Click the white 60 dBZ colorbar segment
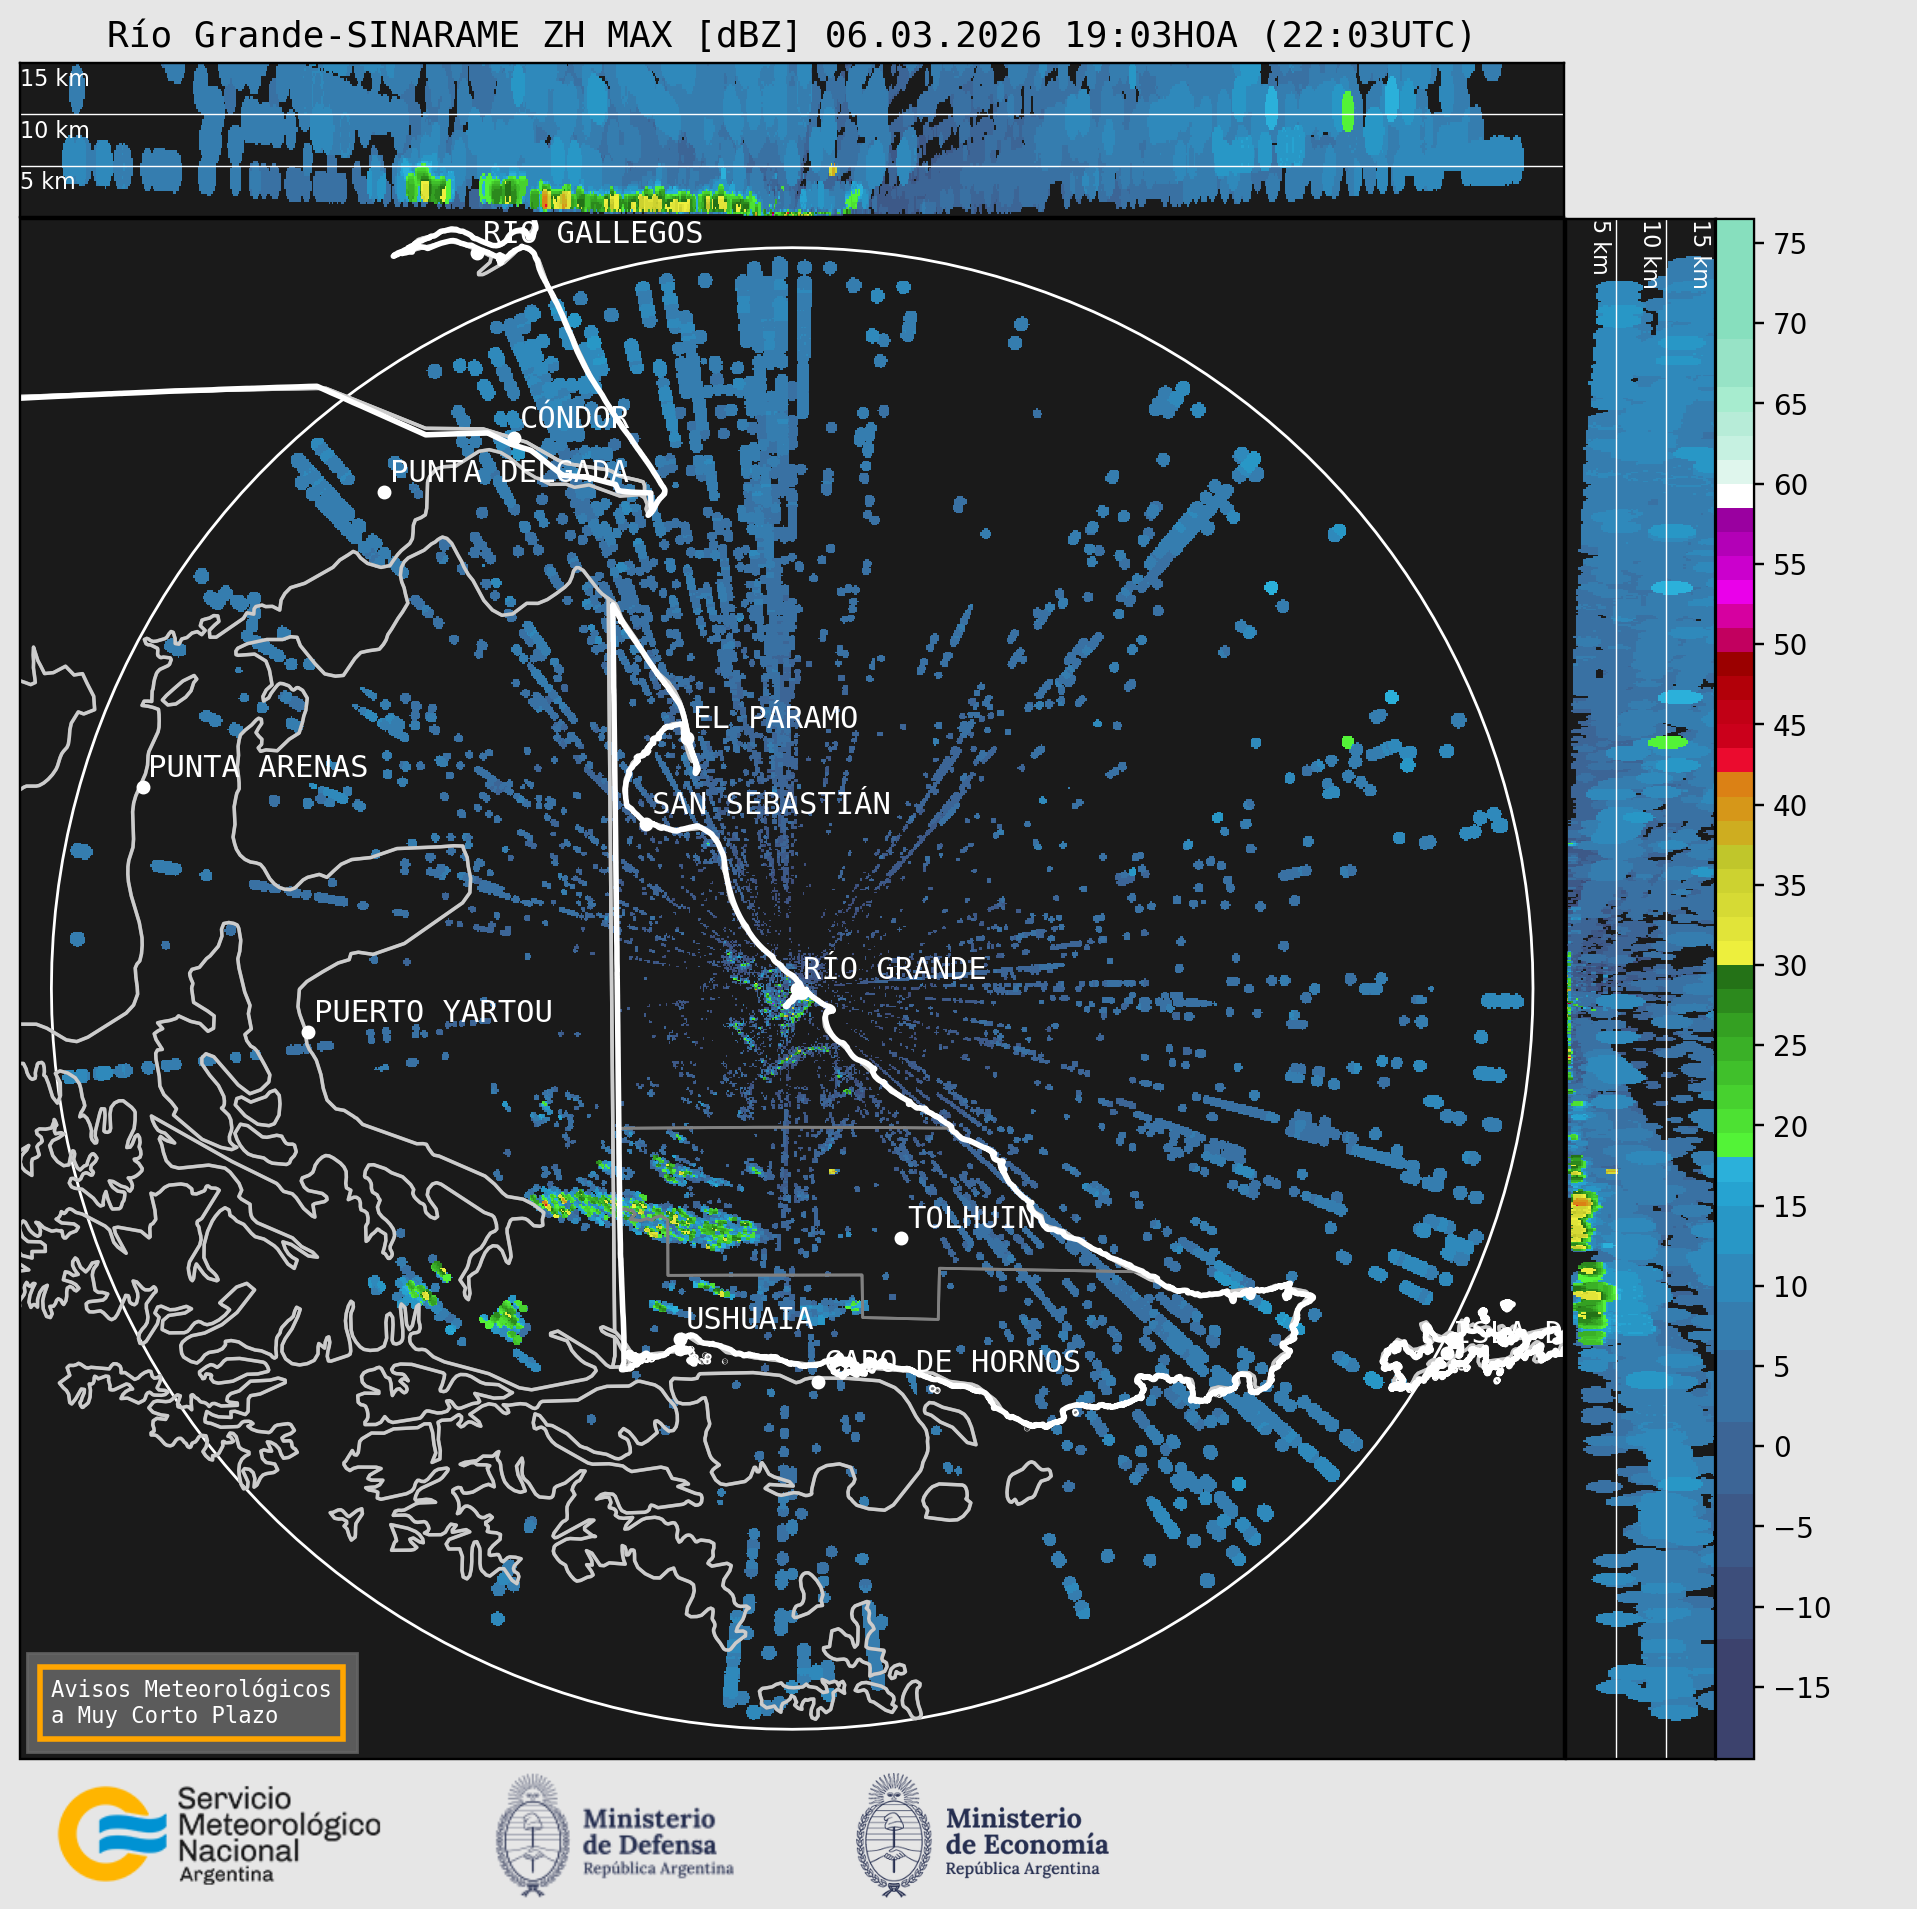This screenshot has width=1917, height=1909. (1735, 496)
